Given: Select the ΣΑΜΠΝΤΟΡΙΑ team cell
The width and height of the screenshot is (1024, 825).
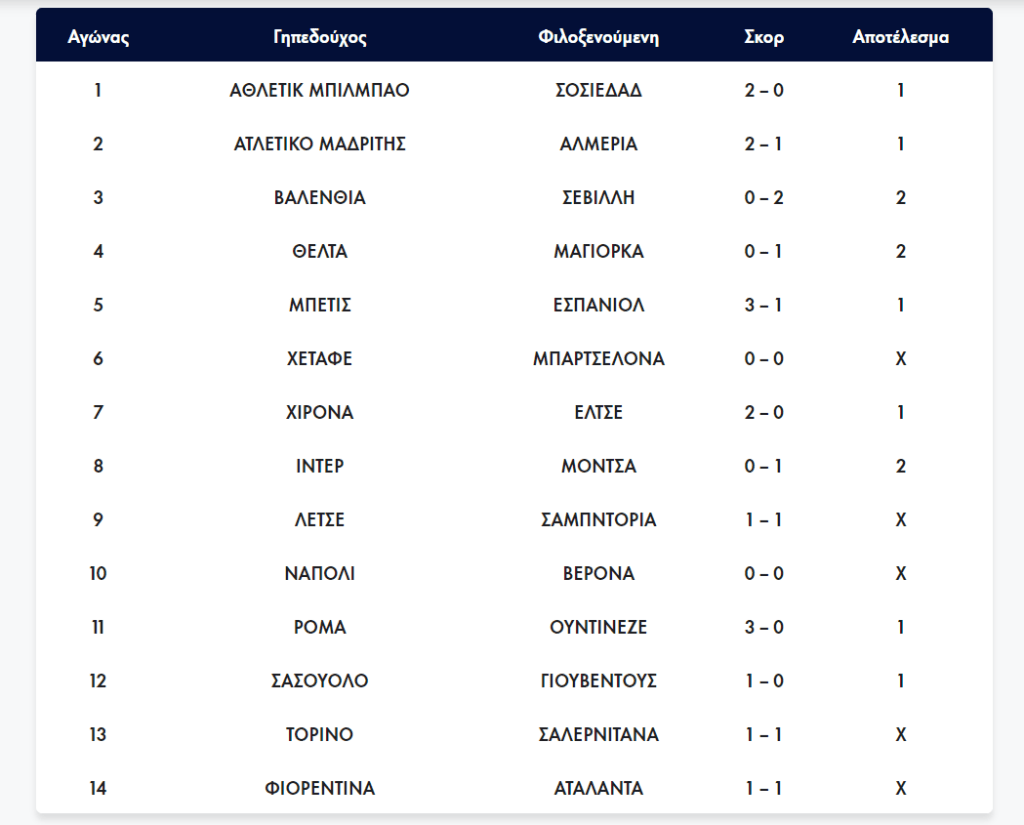Looking at the screenshot, I should click(x=598, y=520).
